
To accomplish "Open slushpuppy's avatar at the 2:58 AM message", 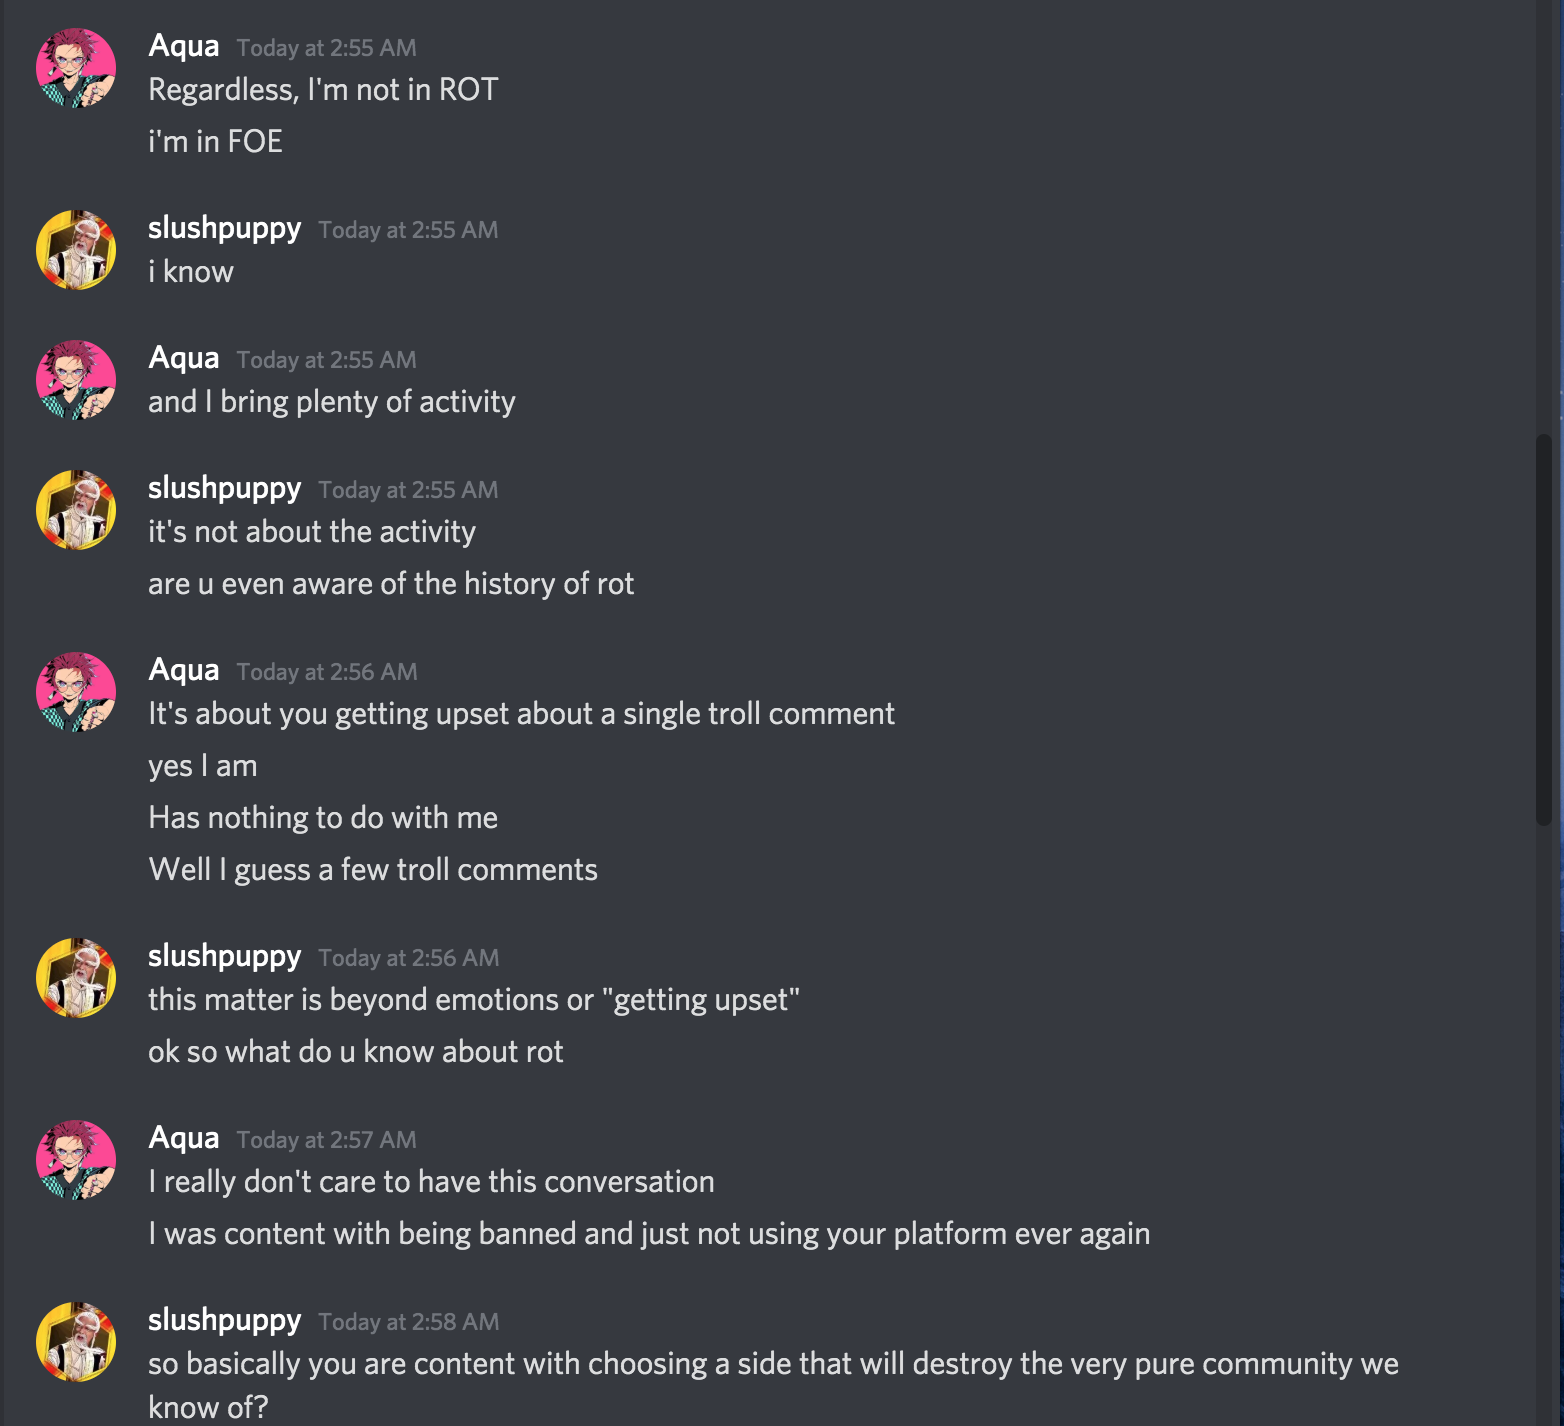I will coord(76,1342).
